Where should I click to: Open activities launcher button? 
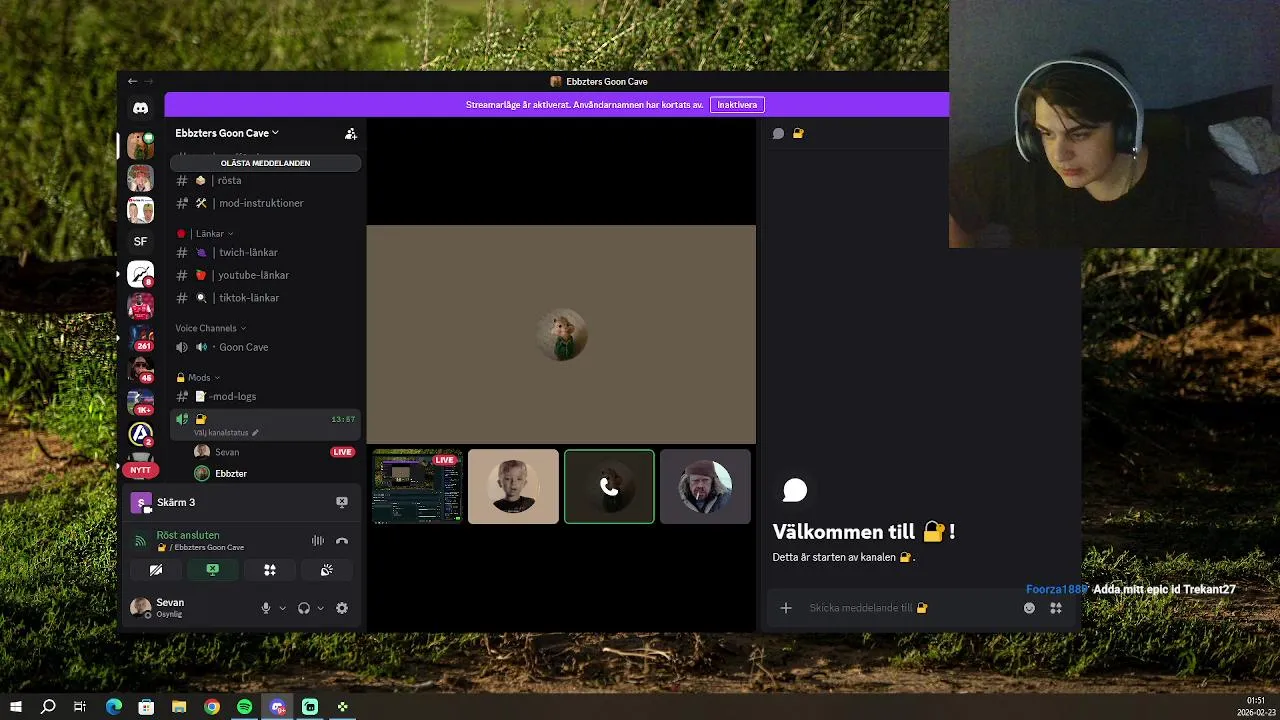click(270, 570)
